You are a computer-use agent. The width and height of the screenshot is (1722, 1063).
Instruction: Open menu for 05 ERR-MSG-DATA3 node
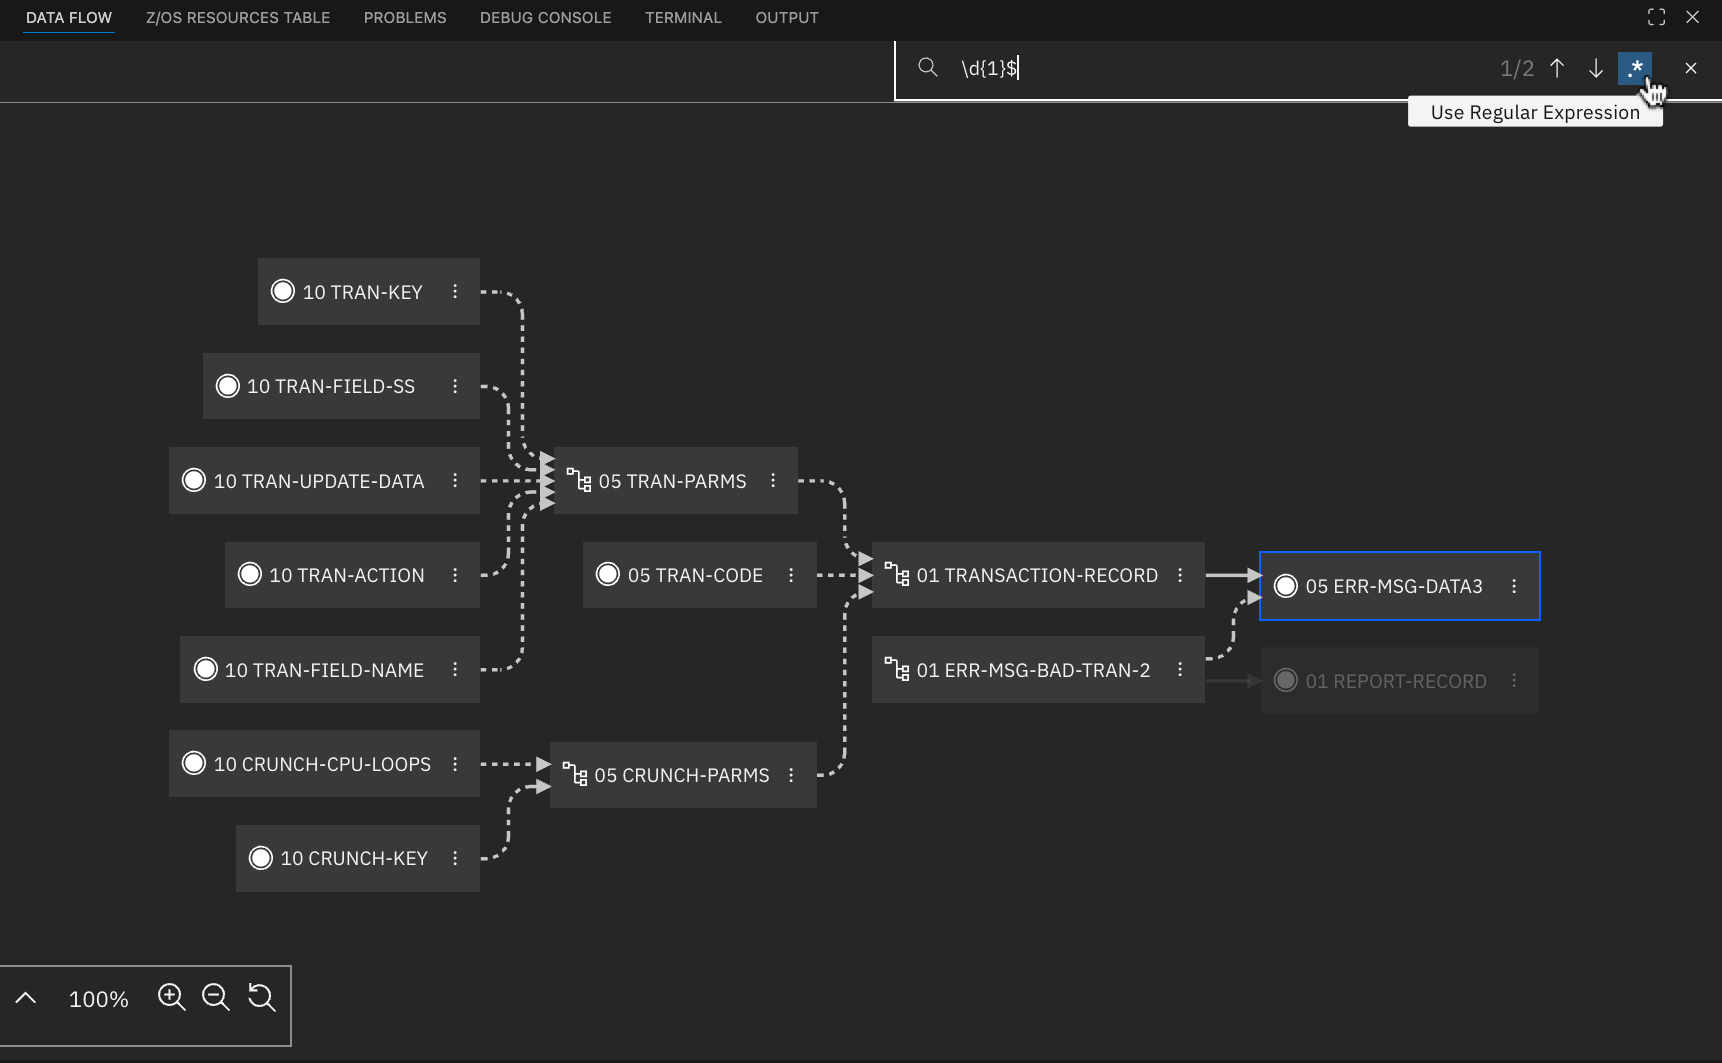(1514, 586)
